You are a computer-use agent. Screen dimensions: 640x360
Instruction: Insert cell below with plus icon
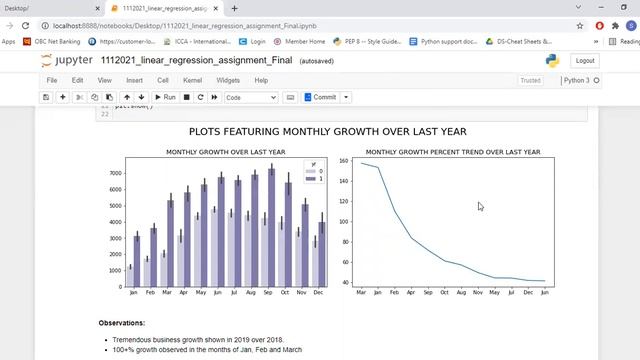[x=62, y=97]
